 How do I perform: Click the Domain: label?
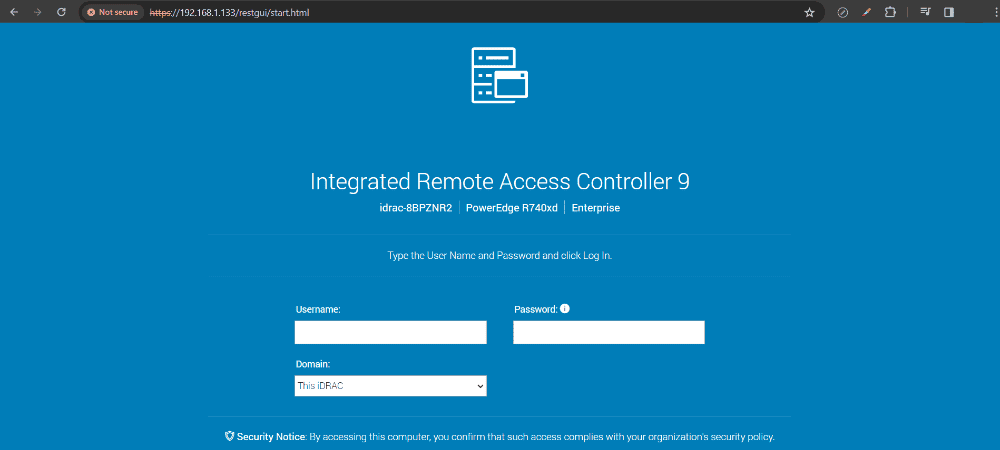(x=312, y=364)
